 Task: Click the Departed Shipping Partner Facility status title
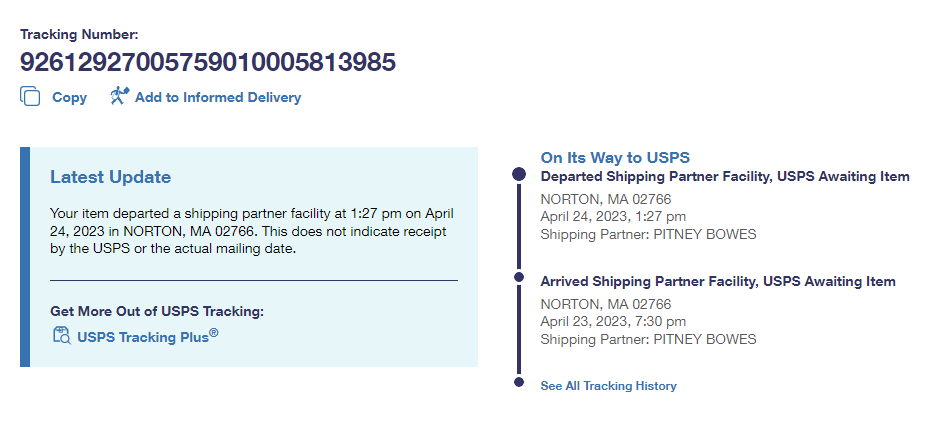tap(724, 177)
